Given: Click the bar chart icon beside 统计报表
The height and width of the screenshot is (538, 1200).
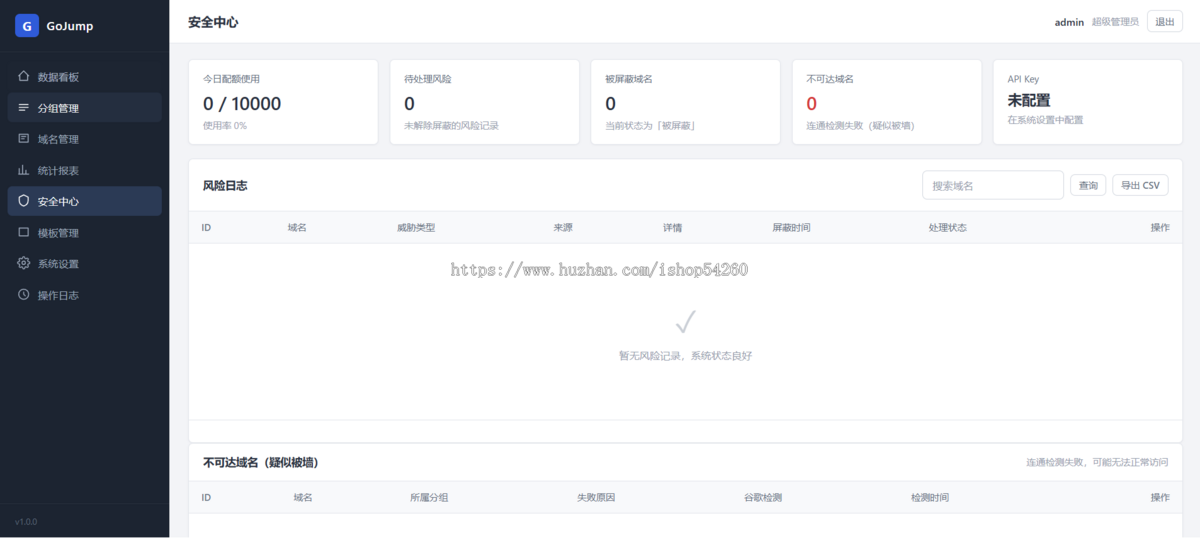Looking at the screenshot, I should click(23, 170).
